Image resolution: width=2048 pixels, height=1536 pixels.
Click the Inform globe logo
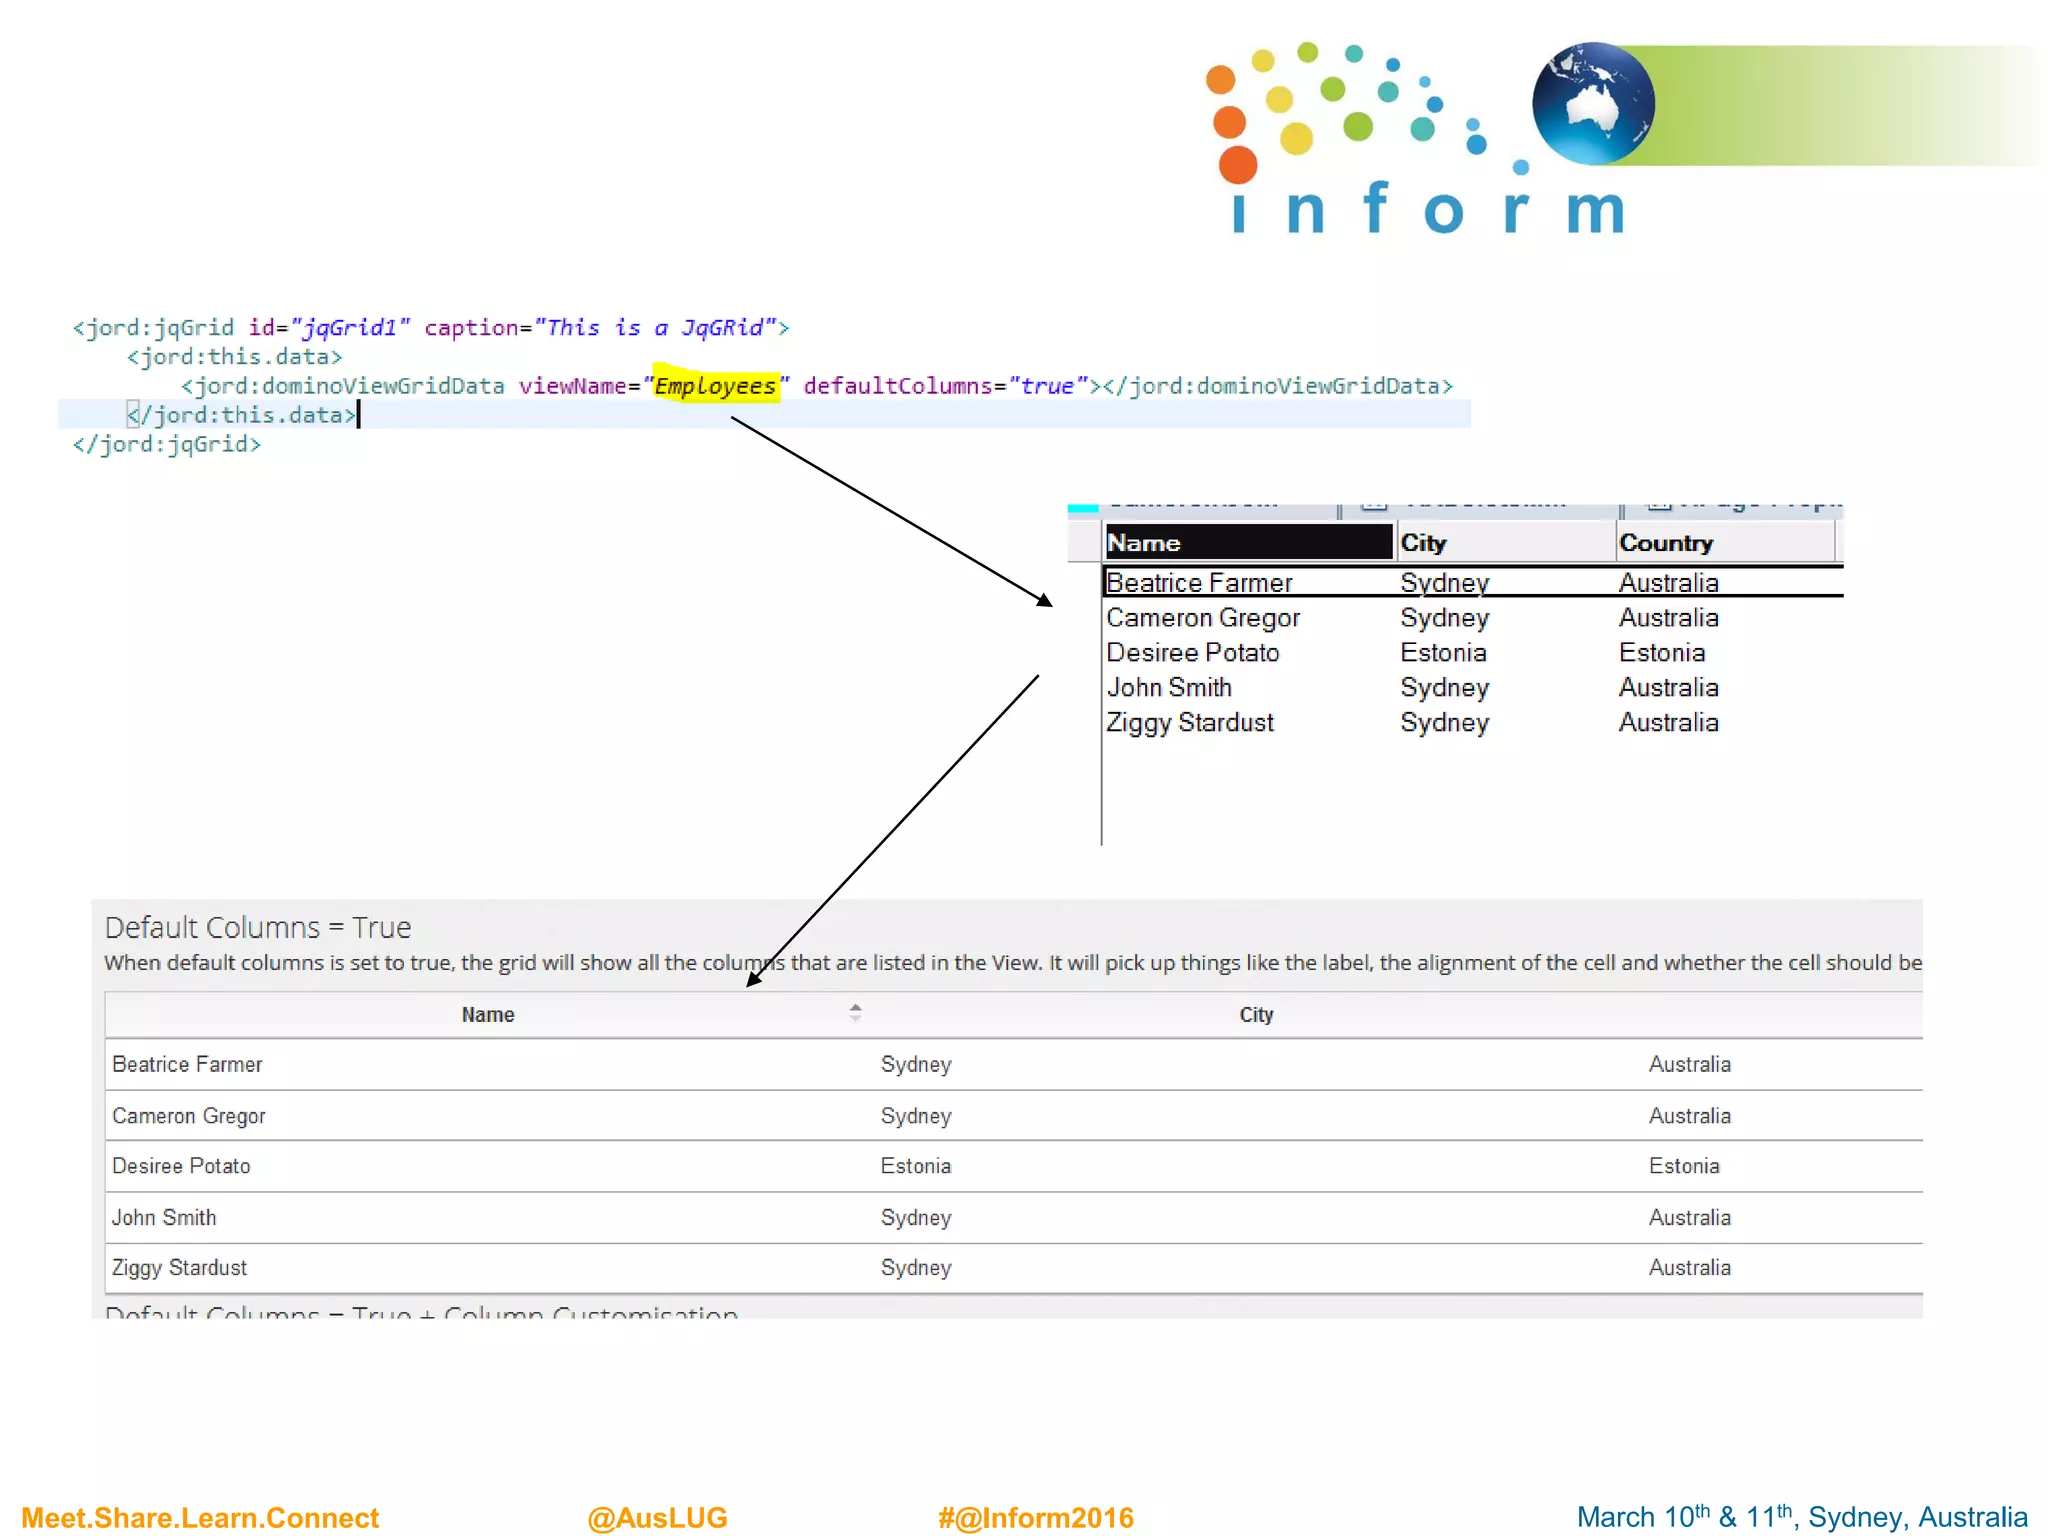1593,104
